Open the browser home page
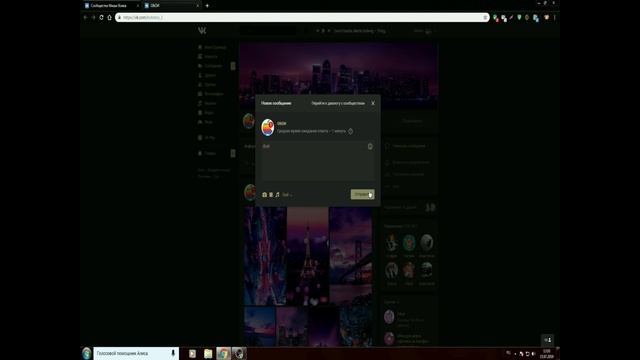The width and height of the screenshot is (640, 360). (x=109, y=18)
